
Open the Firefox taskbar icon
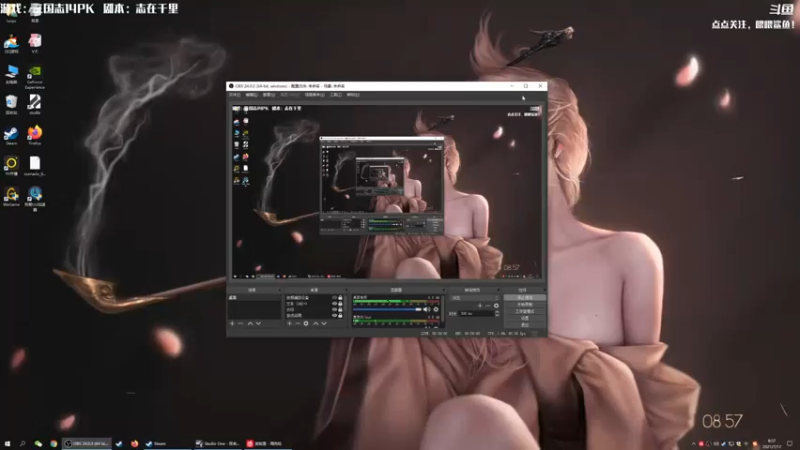(x=135, y=444)
